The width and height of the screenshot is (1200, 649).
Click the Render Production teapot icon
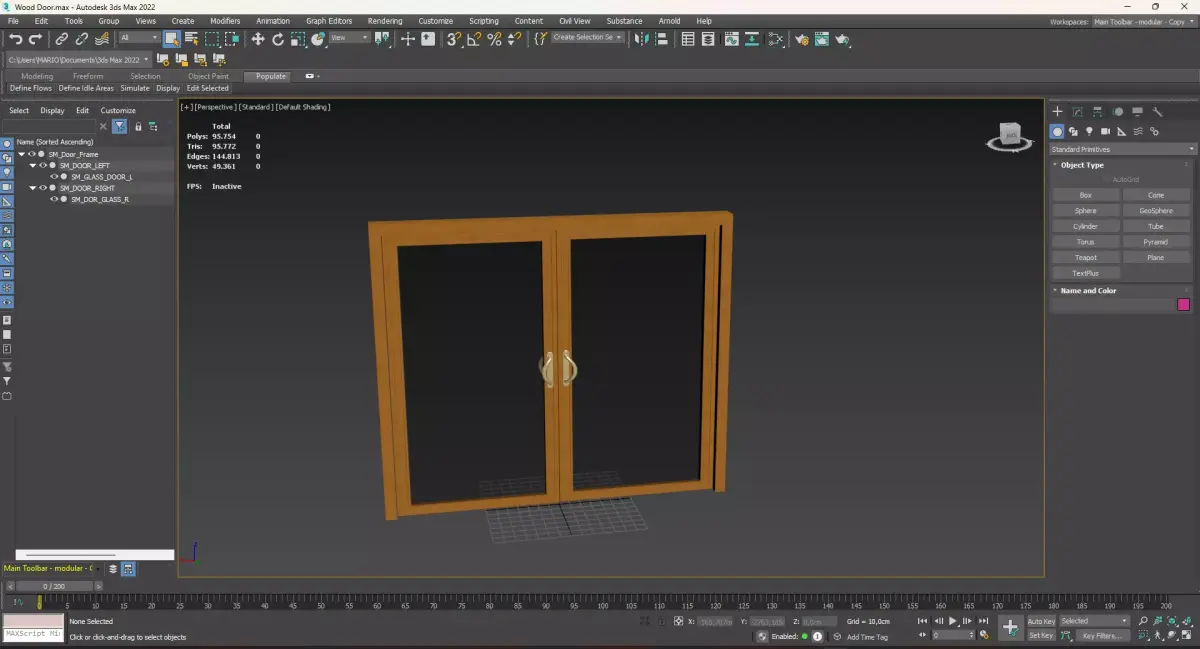coord(842,39)
